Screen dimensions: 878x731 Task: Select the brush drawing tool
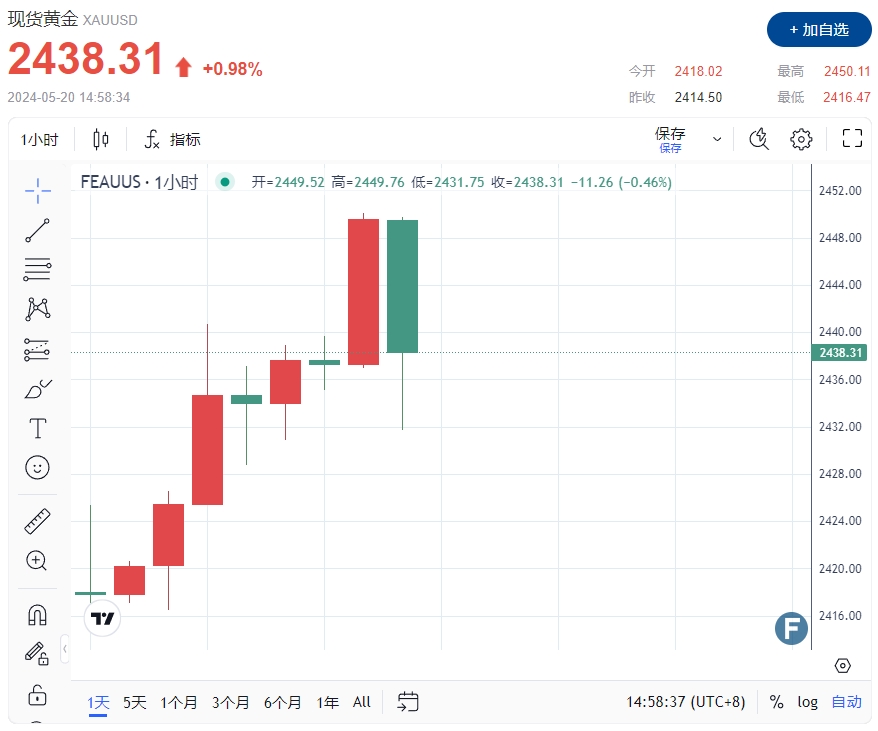(38, 389)
